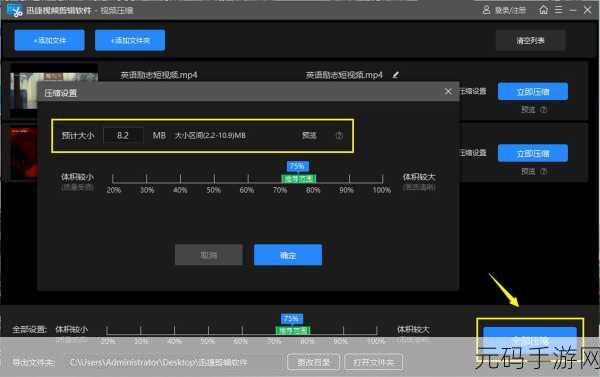Click the scissors app logo in title bar

click(x=15, y=10)
